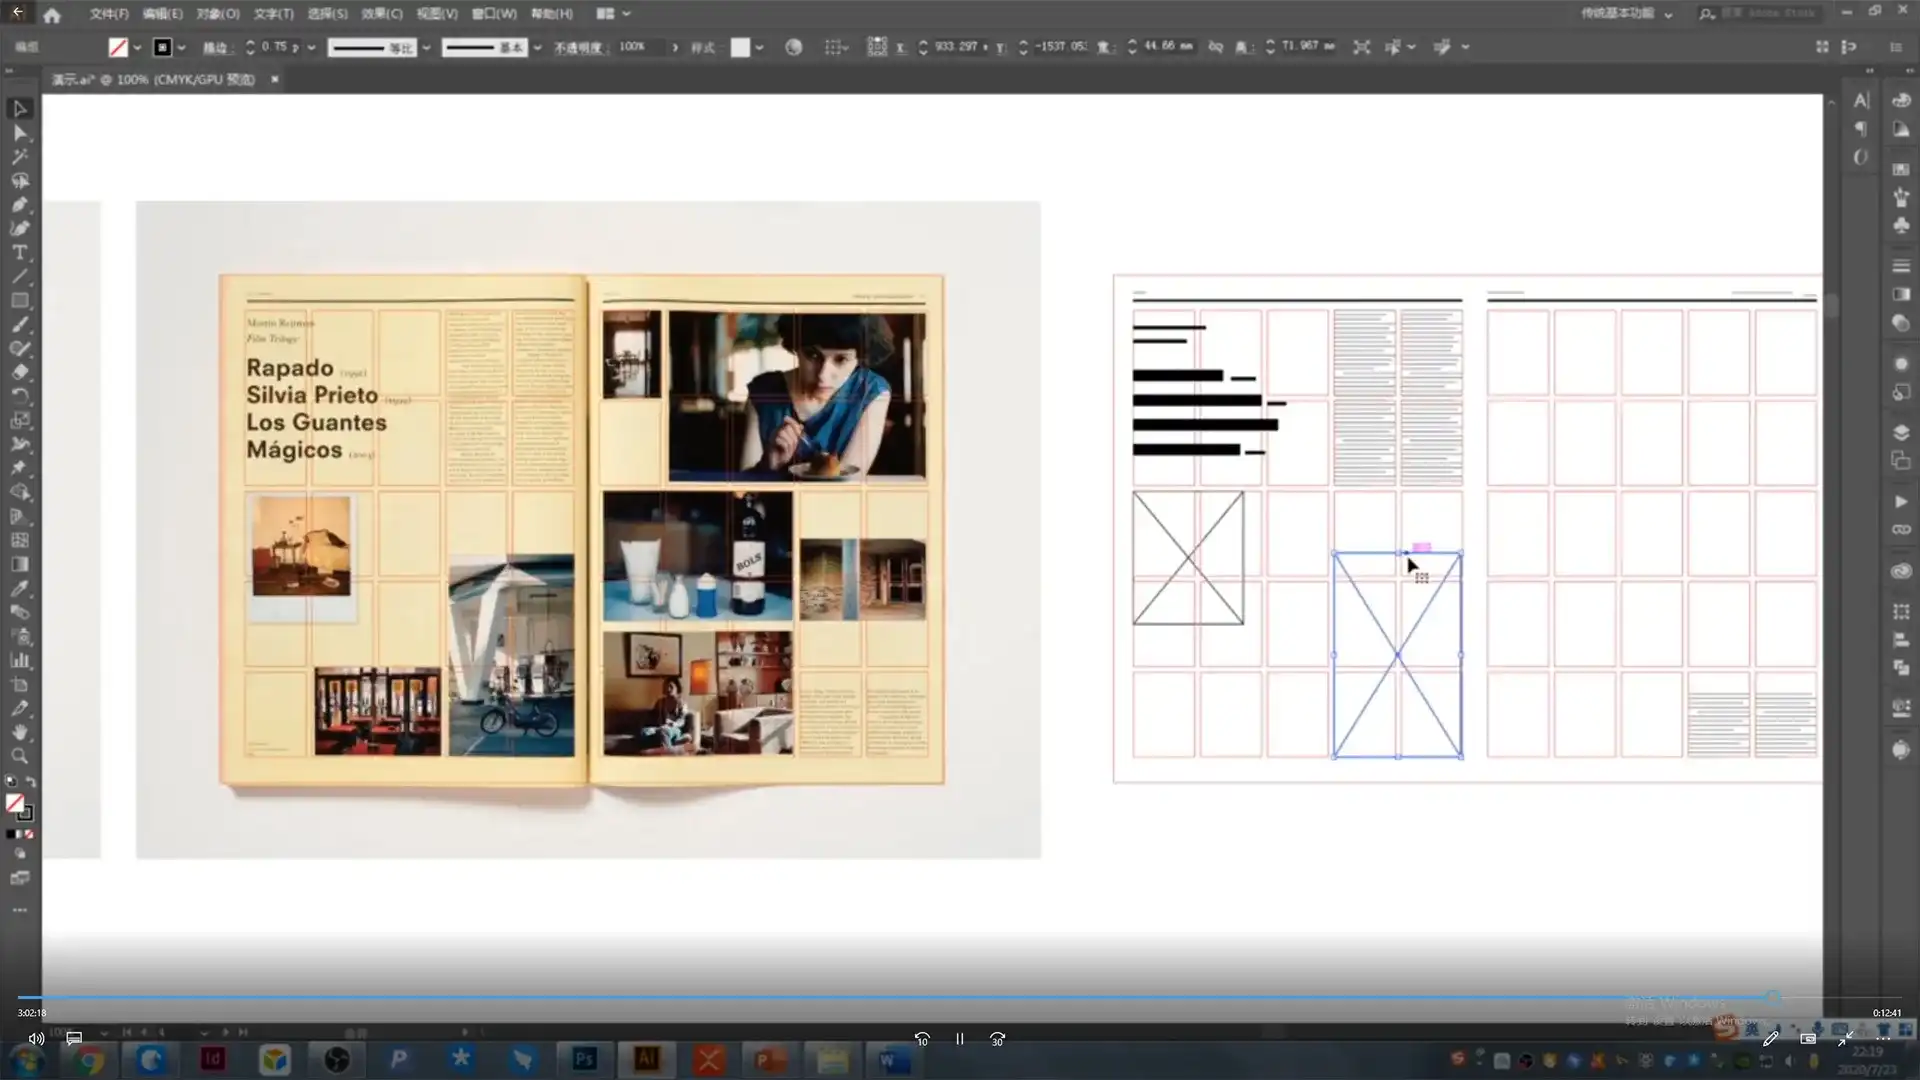Expand the workspace switcher dropdown
This screenshot has height=1080, width=1920.
1667,14
